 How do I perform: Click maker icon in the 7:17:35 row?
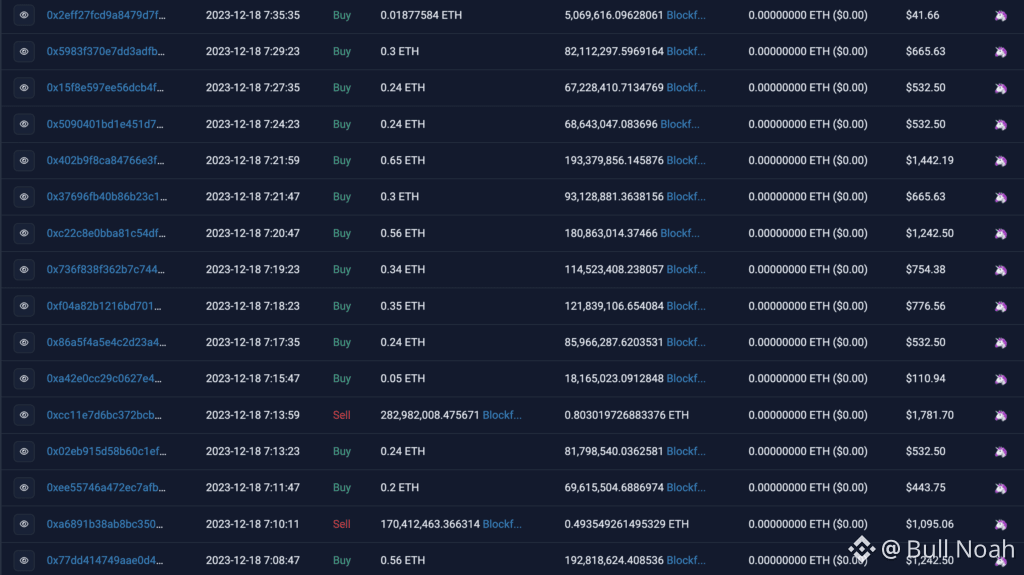(x=1000, y=343)
